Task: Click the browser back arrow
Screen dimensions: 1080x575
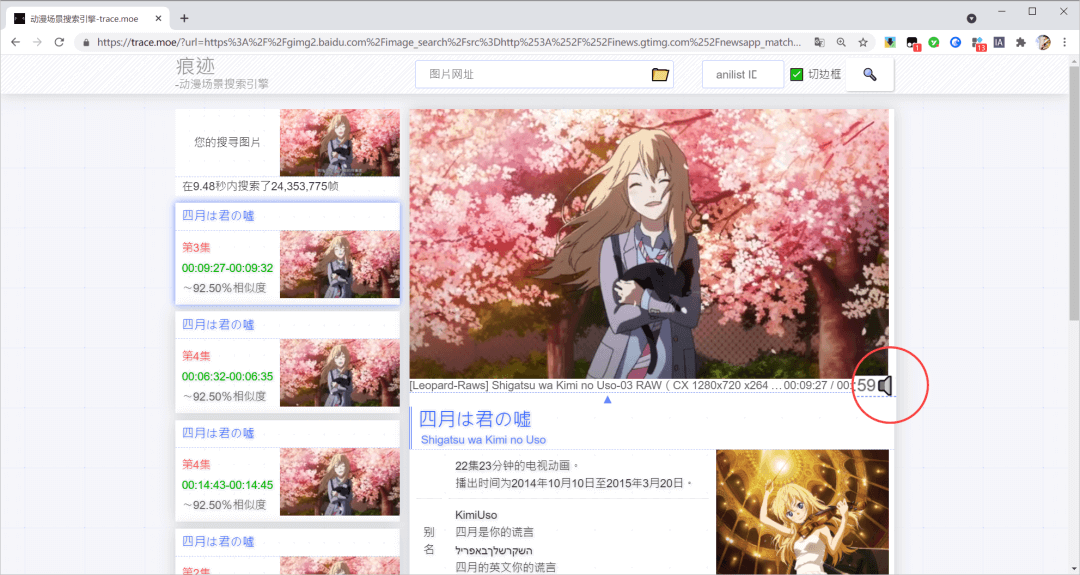Action: pyautogui.click(x=15, y=42)
